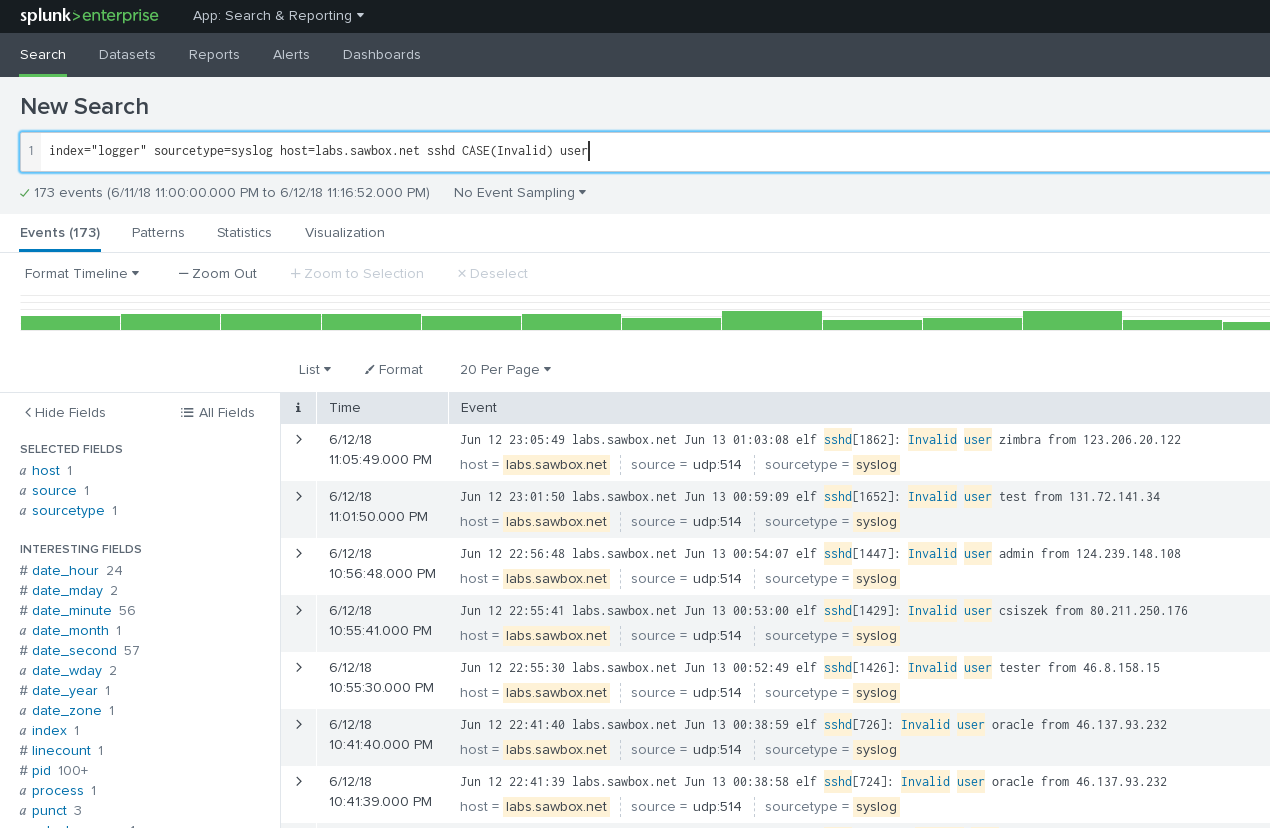The height and width of the screenshot is (828, 1270).
Task: Expand the 11:05:49 PM event row
Action: pyautogui.click(x=298, y=440)
